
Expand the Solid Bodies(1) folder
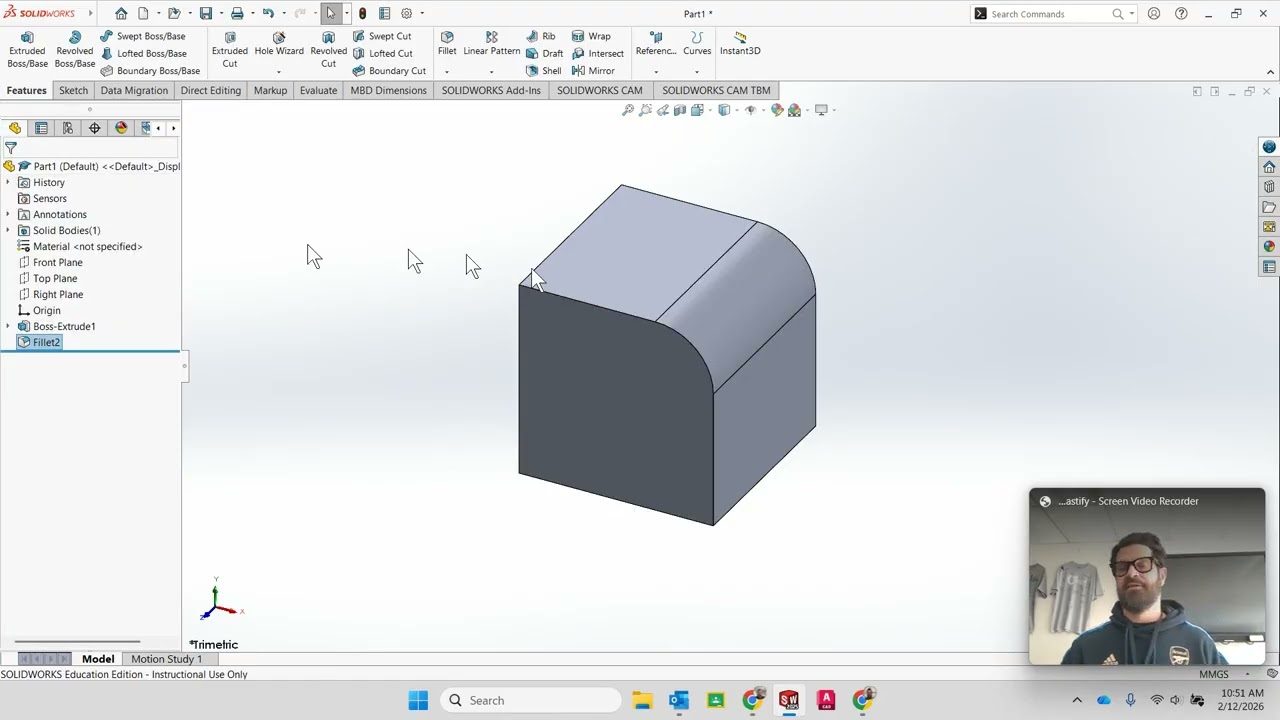(8, 230)
